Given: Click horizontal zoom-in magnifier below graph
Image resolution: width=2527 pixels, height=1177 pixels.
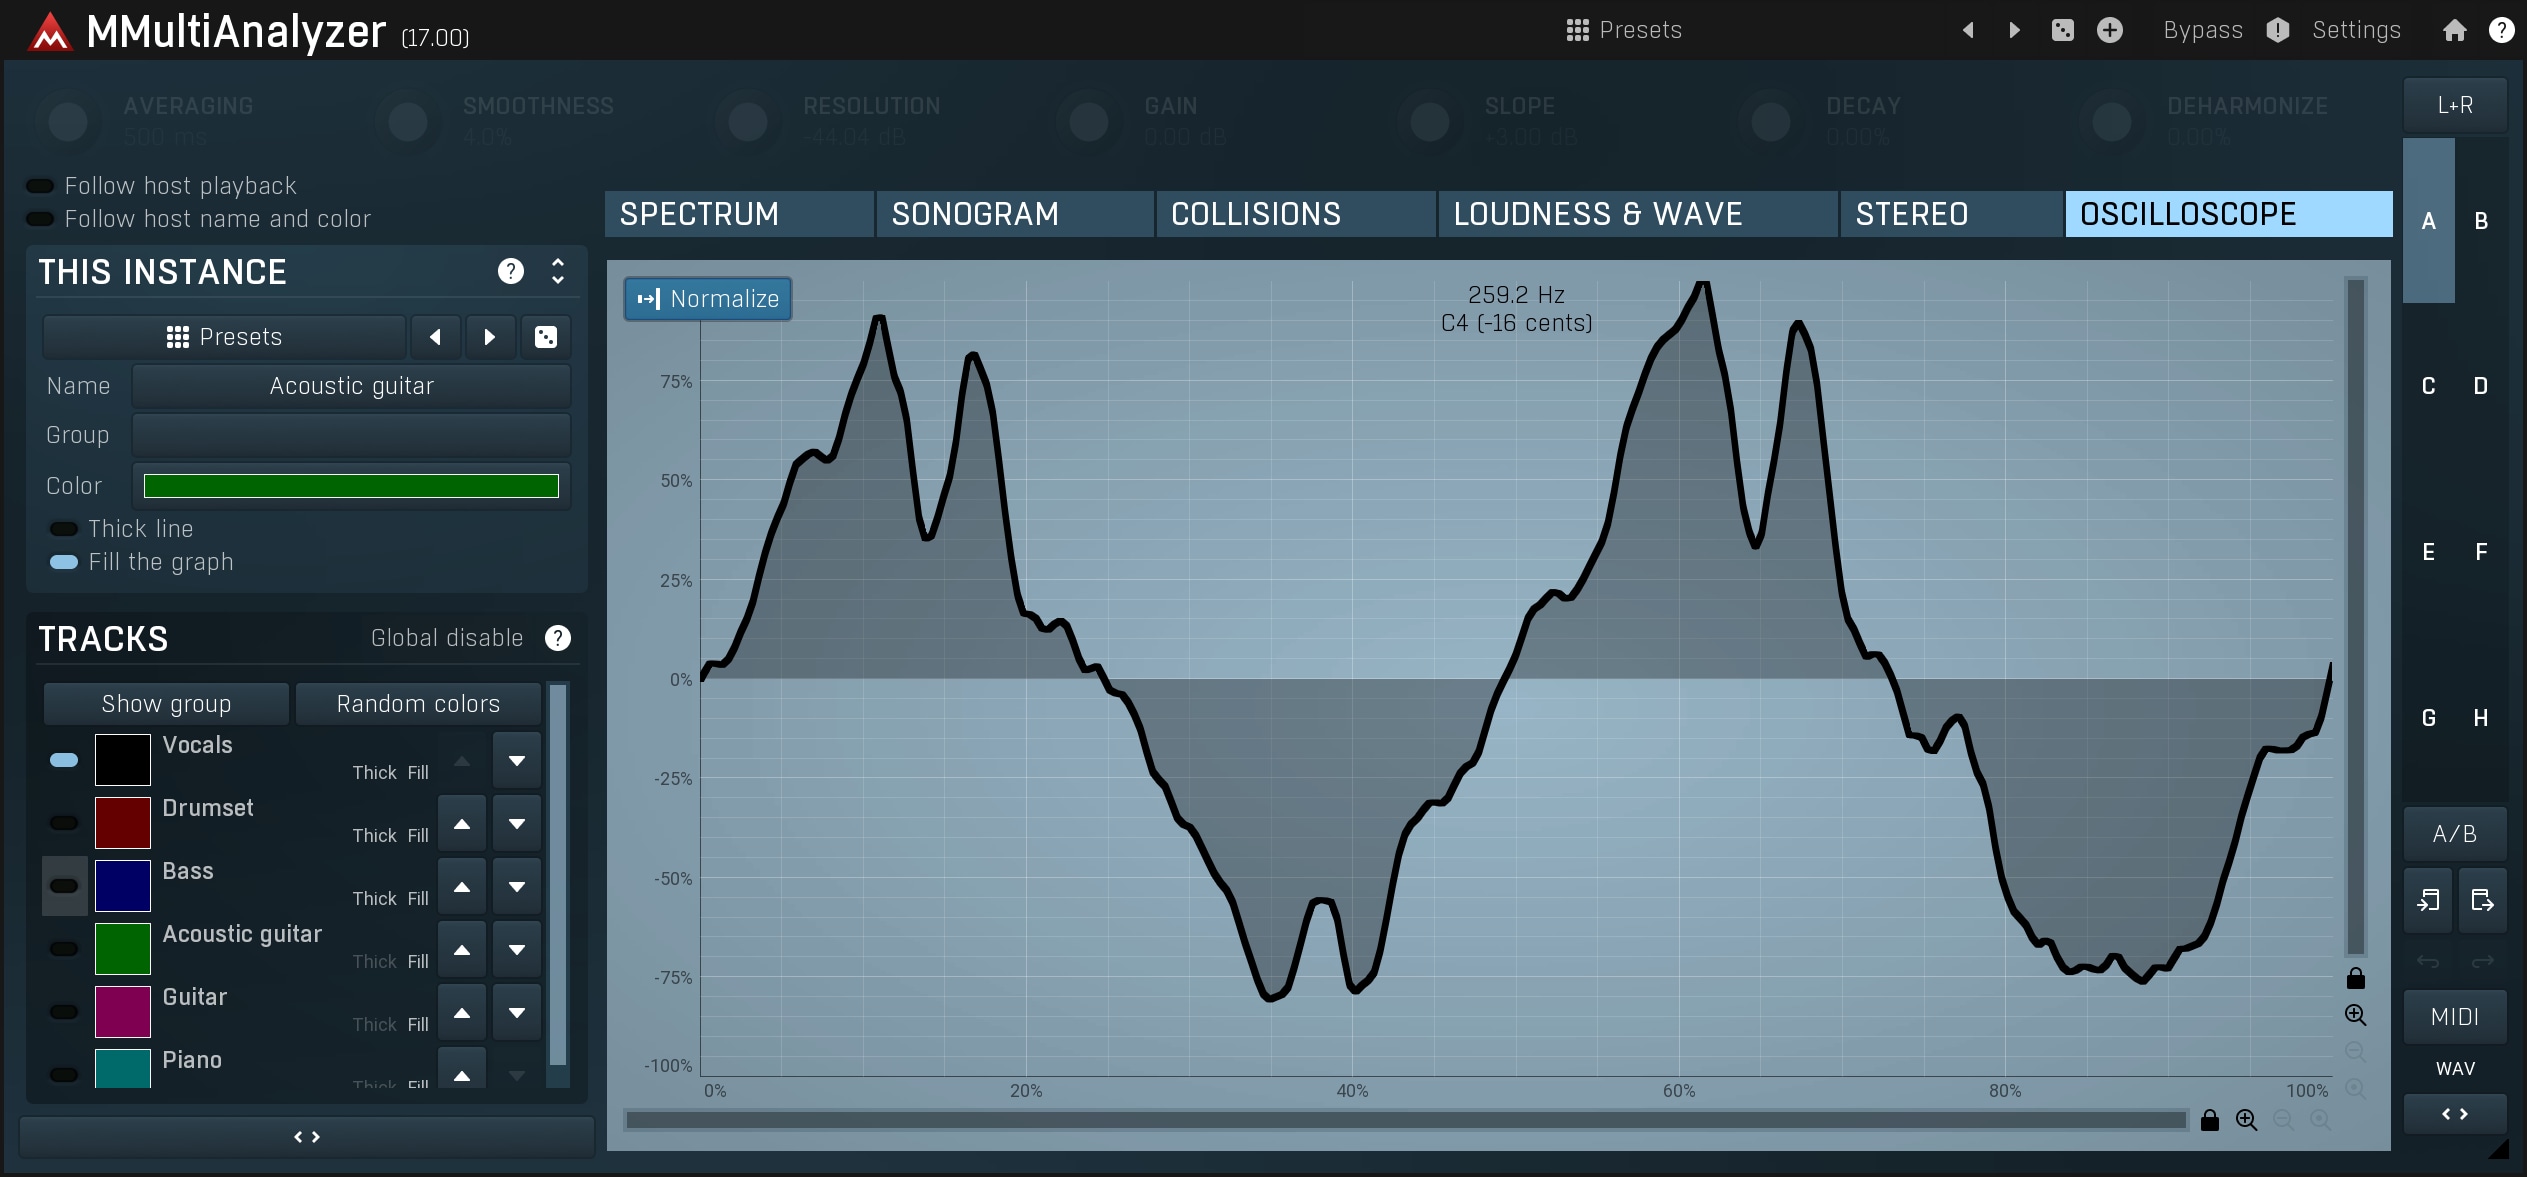Looking at the screenshot, I should pos(2246,1120).
